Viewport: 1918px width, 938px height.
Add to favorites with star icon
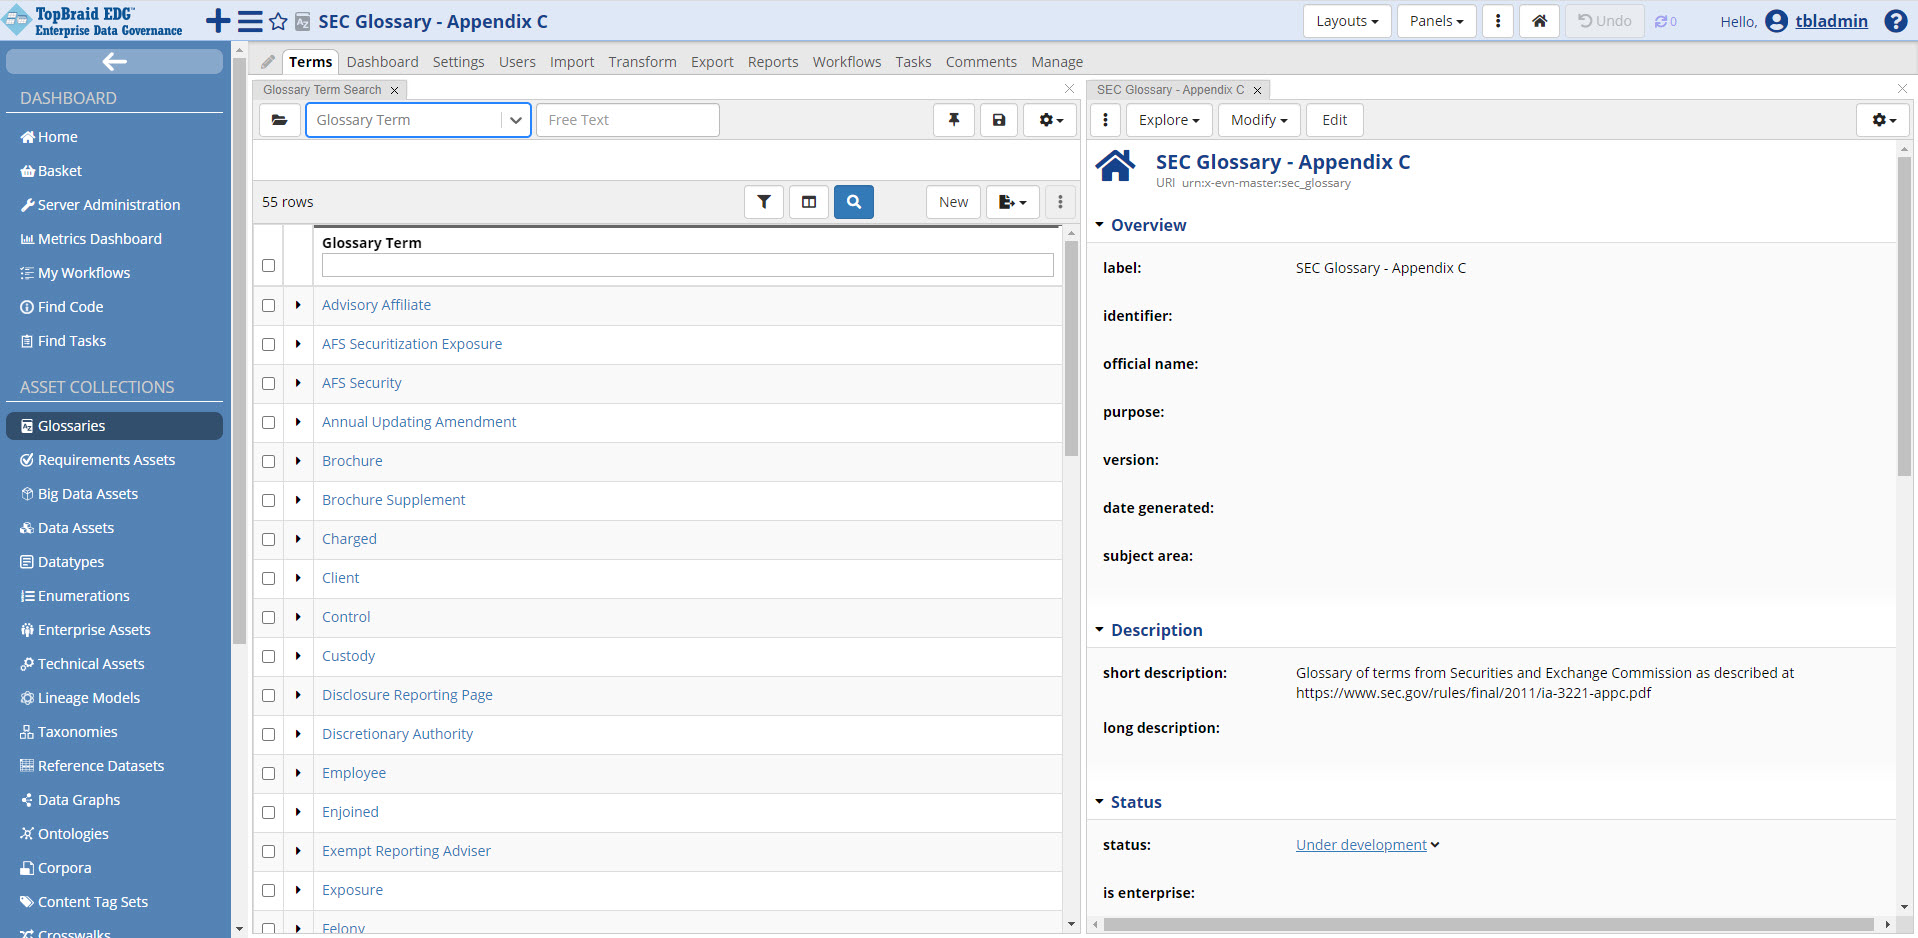278,21
